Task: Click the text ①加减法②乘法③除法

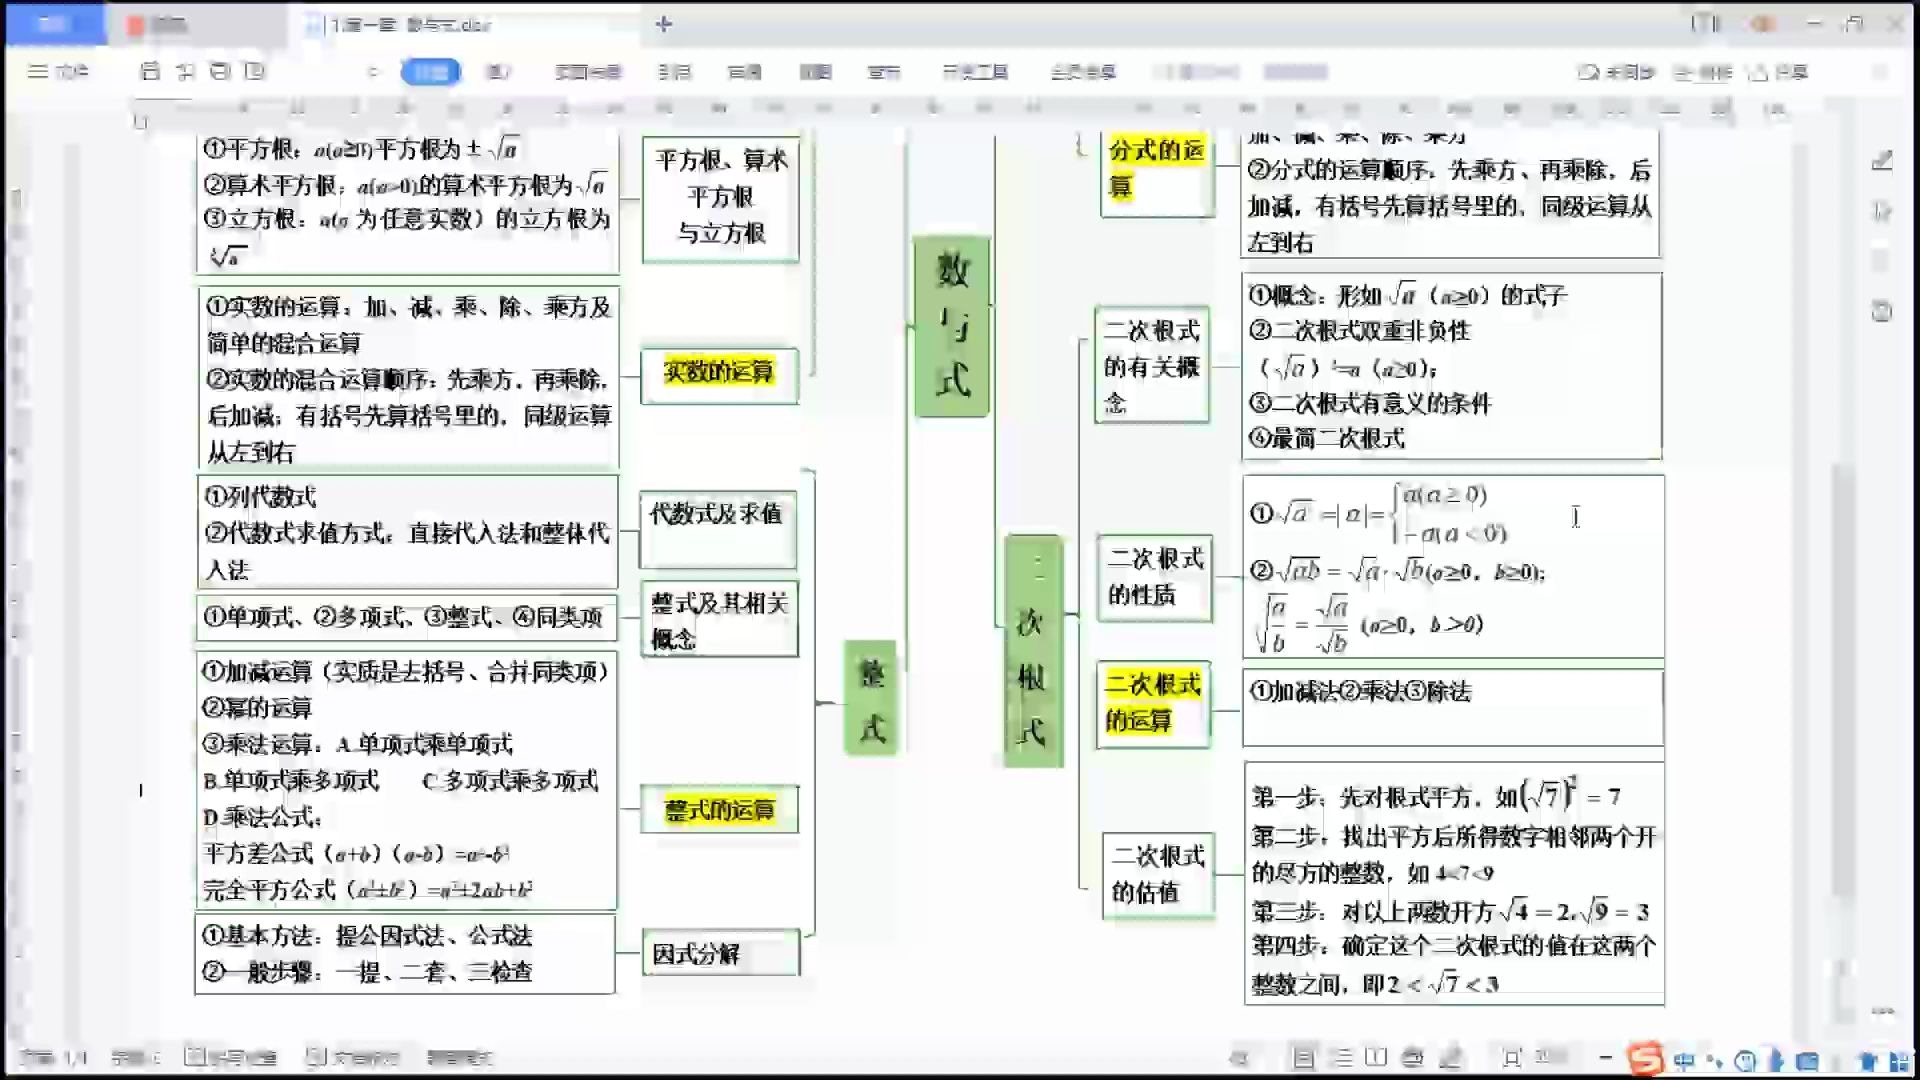Action: (x=1360, y=691)
